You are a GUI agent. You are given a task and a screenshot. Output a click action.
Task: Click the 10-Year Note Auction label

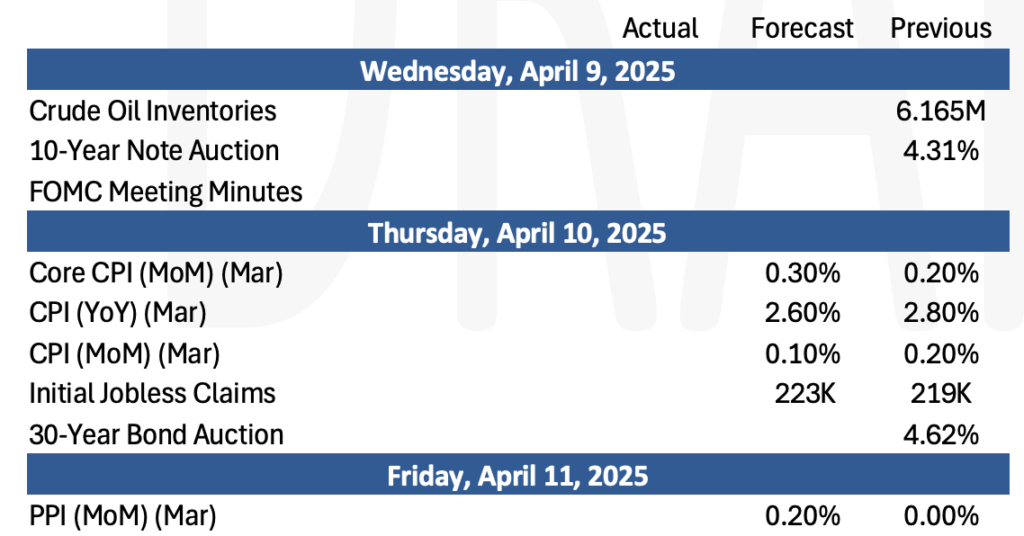pyautogui.click(x=154, y=151)
